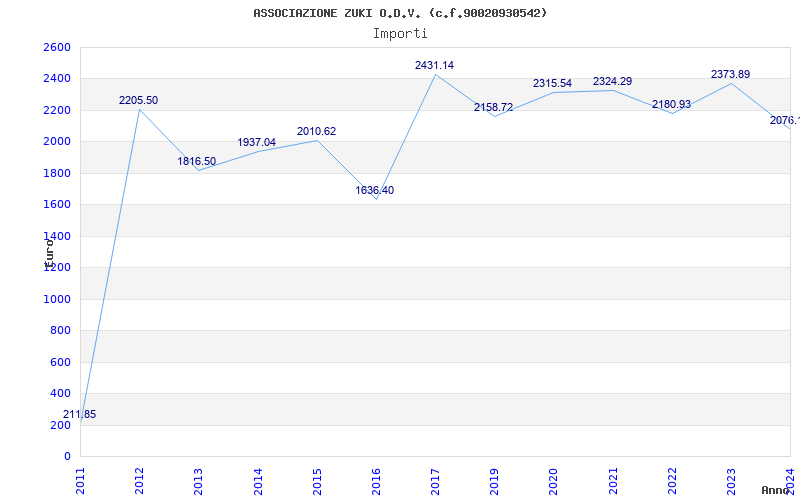Viewport: 800px width, 500px height.
Task: Click the Importi subtitle
Action: click(400, 34)
